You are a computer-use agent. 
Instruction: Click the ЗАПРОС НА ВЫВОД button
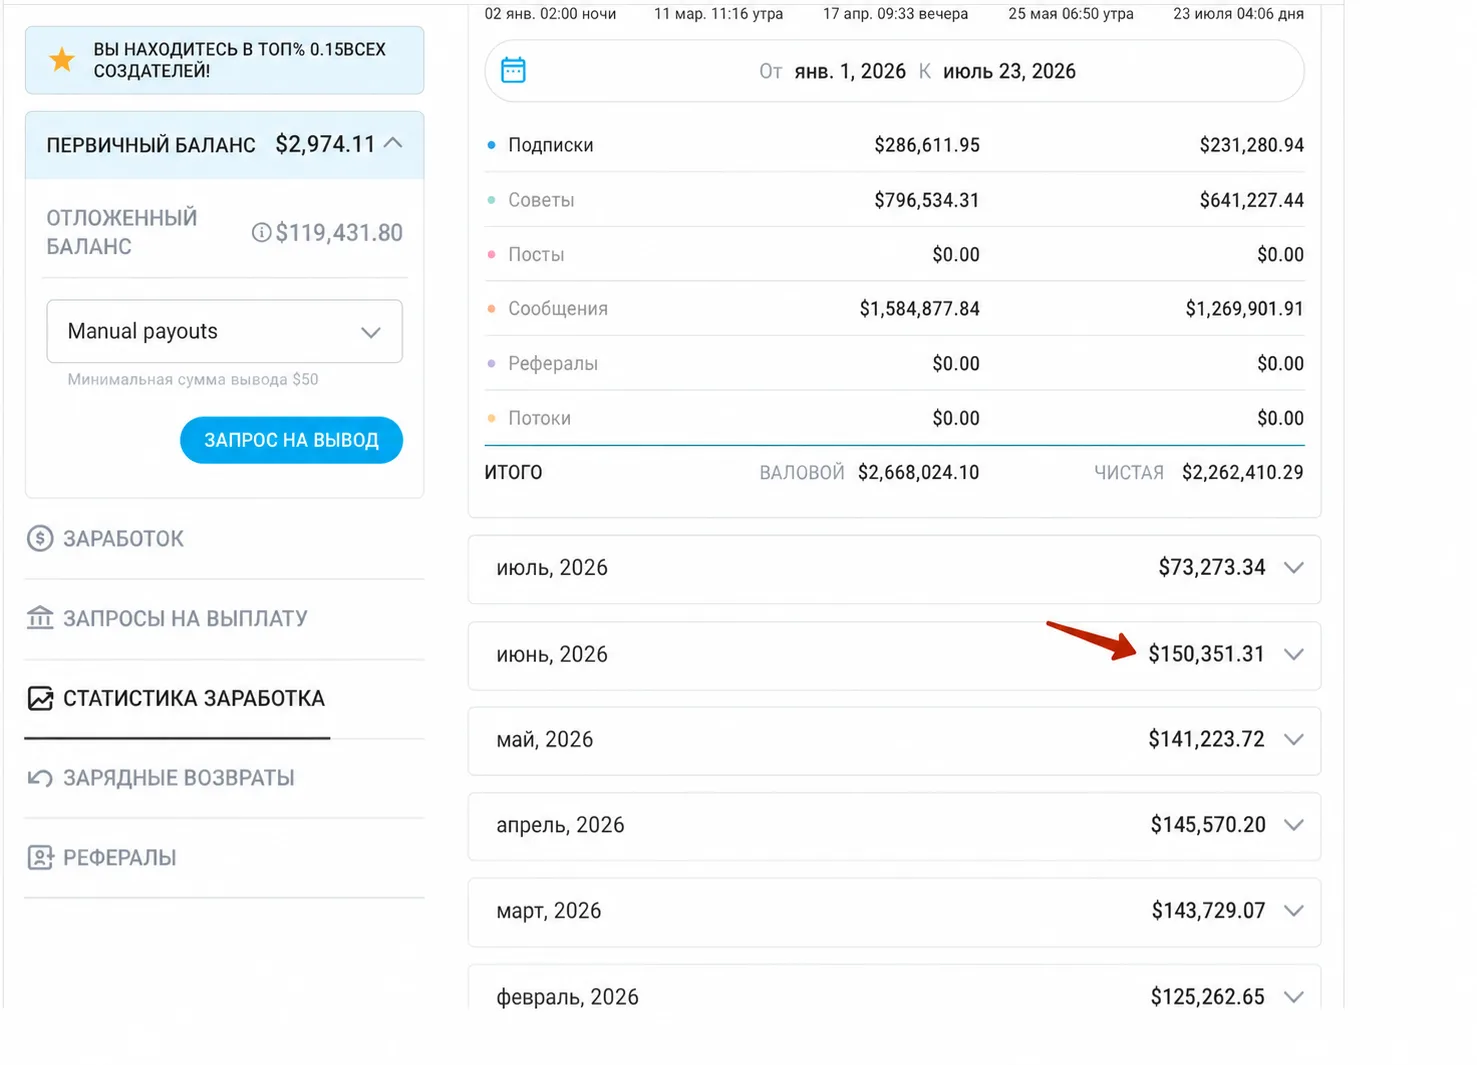(291, 440)
